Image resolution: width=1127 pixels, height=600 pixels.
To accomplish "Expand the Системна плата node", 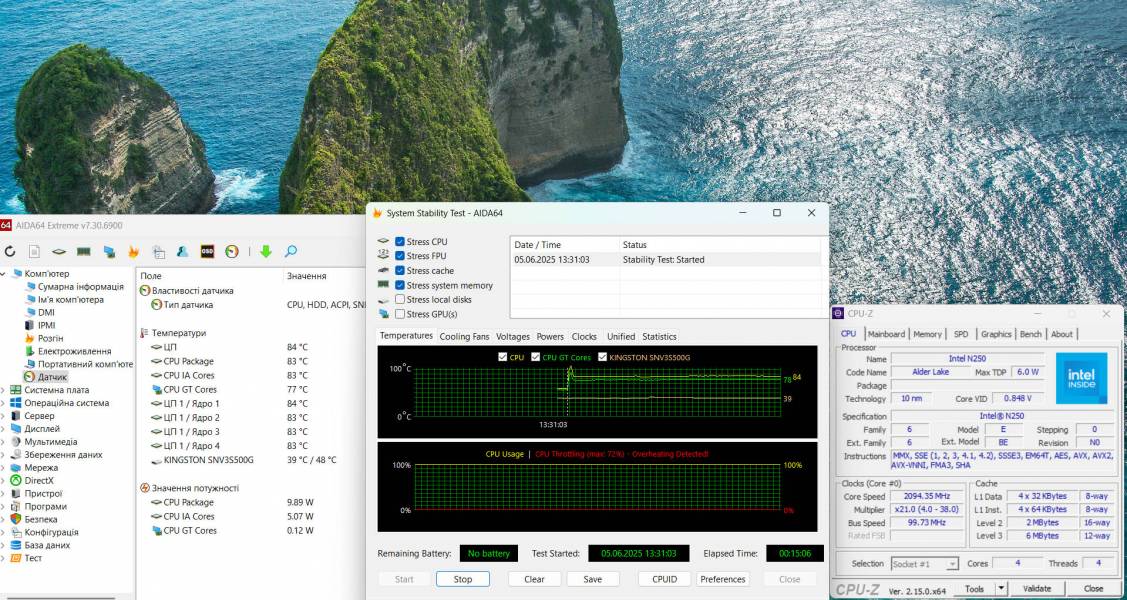I will point(4,390).
